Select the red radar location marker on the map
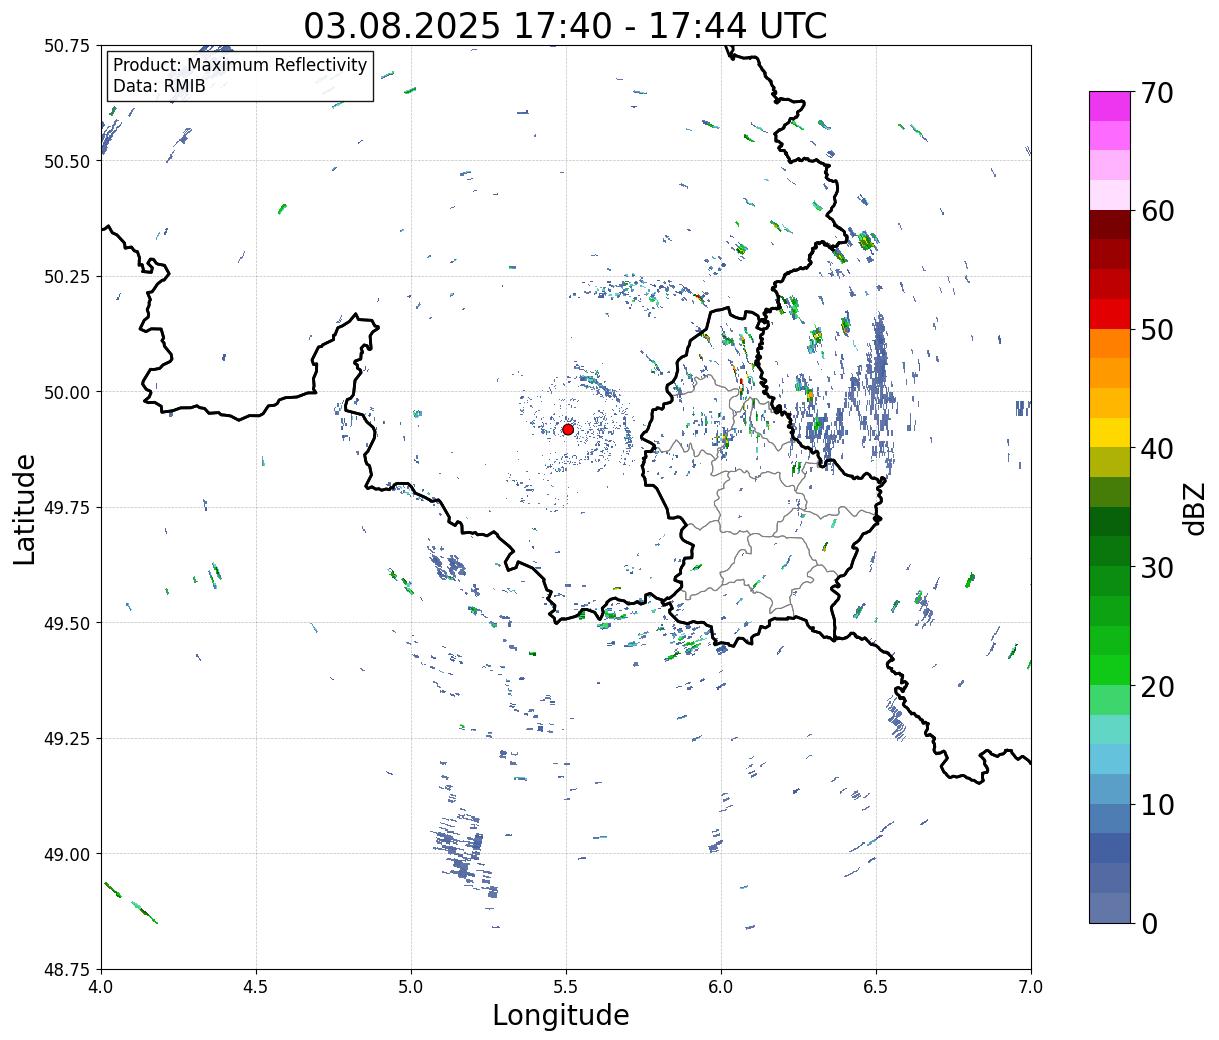This screenshot has height=1040, width=1219. click(x=567, y=429)
